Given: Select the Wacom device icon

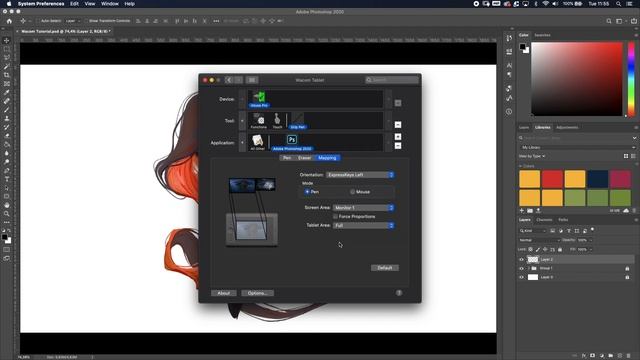Looking at the screenshot, I should click(259, 99).
